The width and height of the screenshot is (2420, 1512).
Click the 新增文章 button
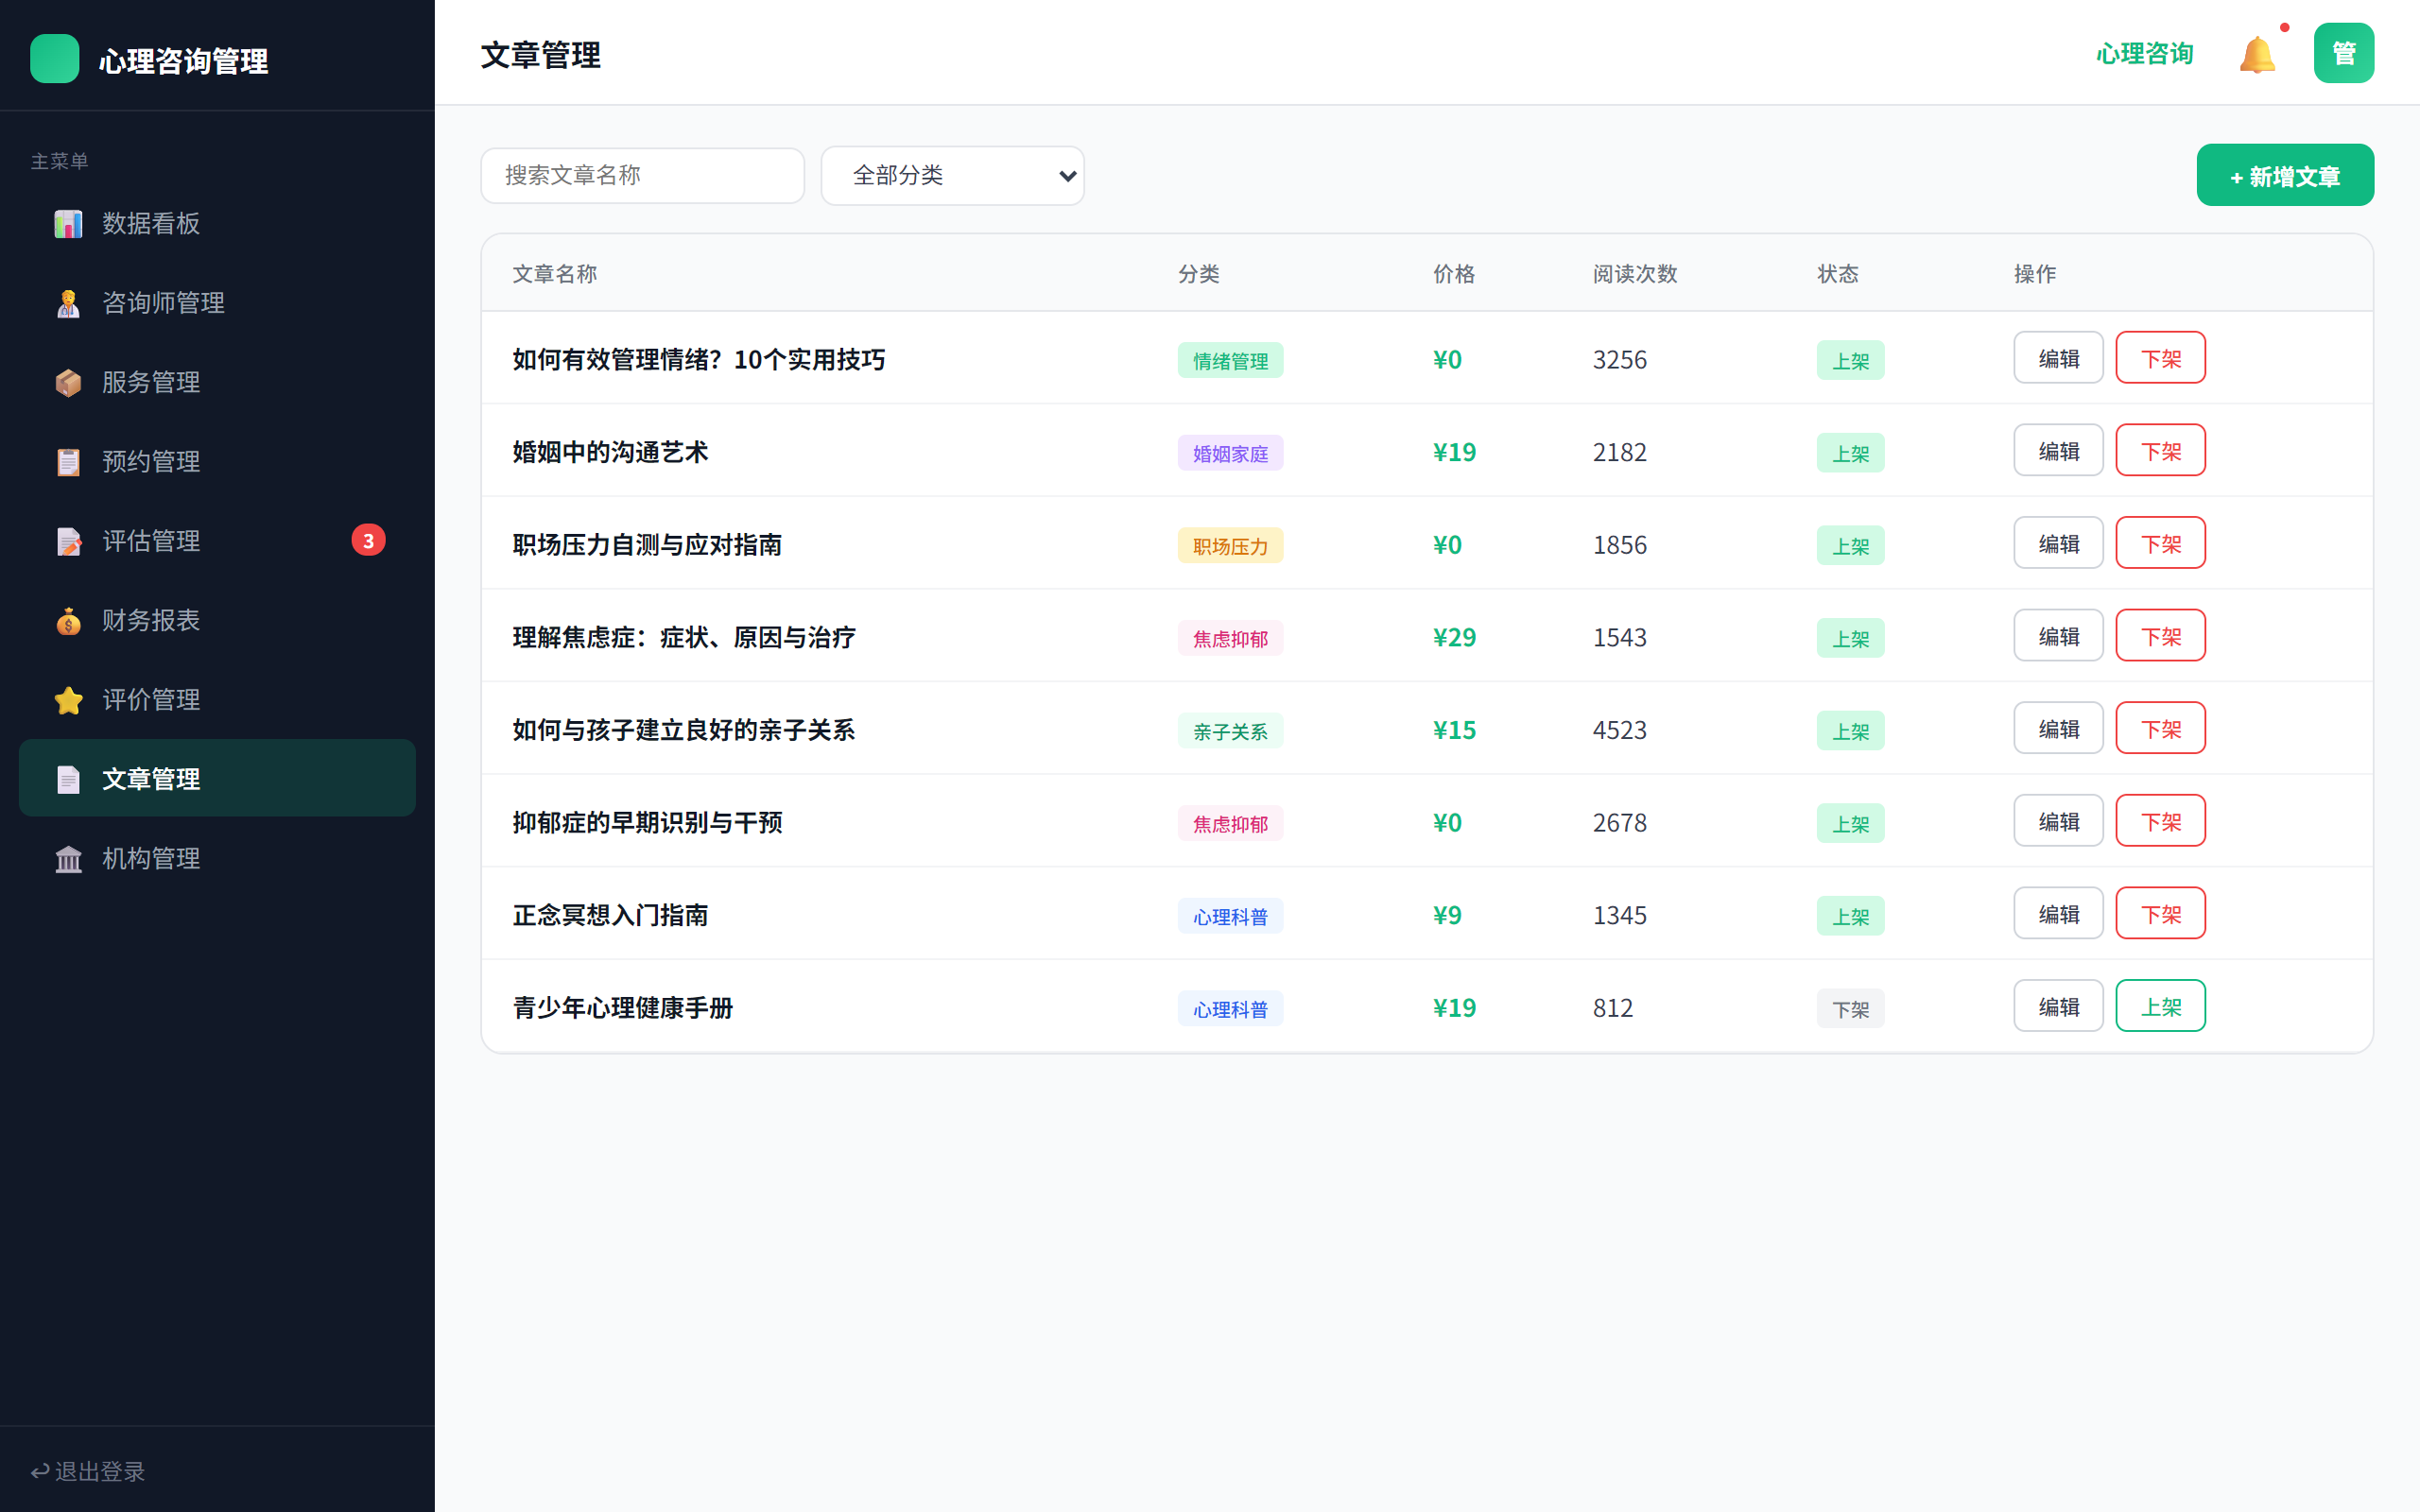tap(2284, 176)
